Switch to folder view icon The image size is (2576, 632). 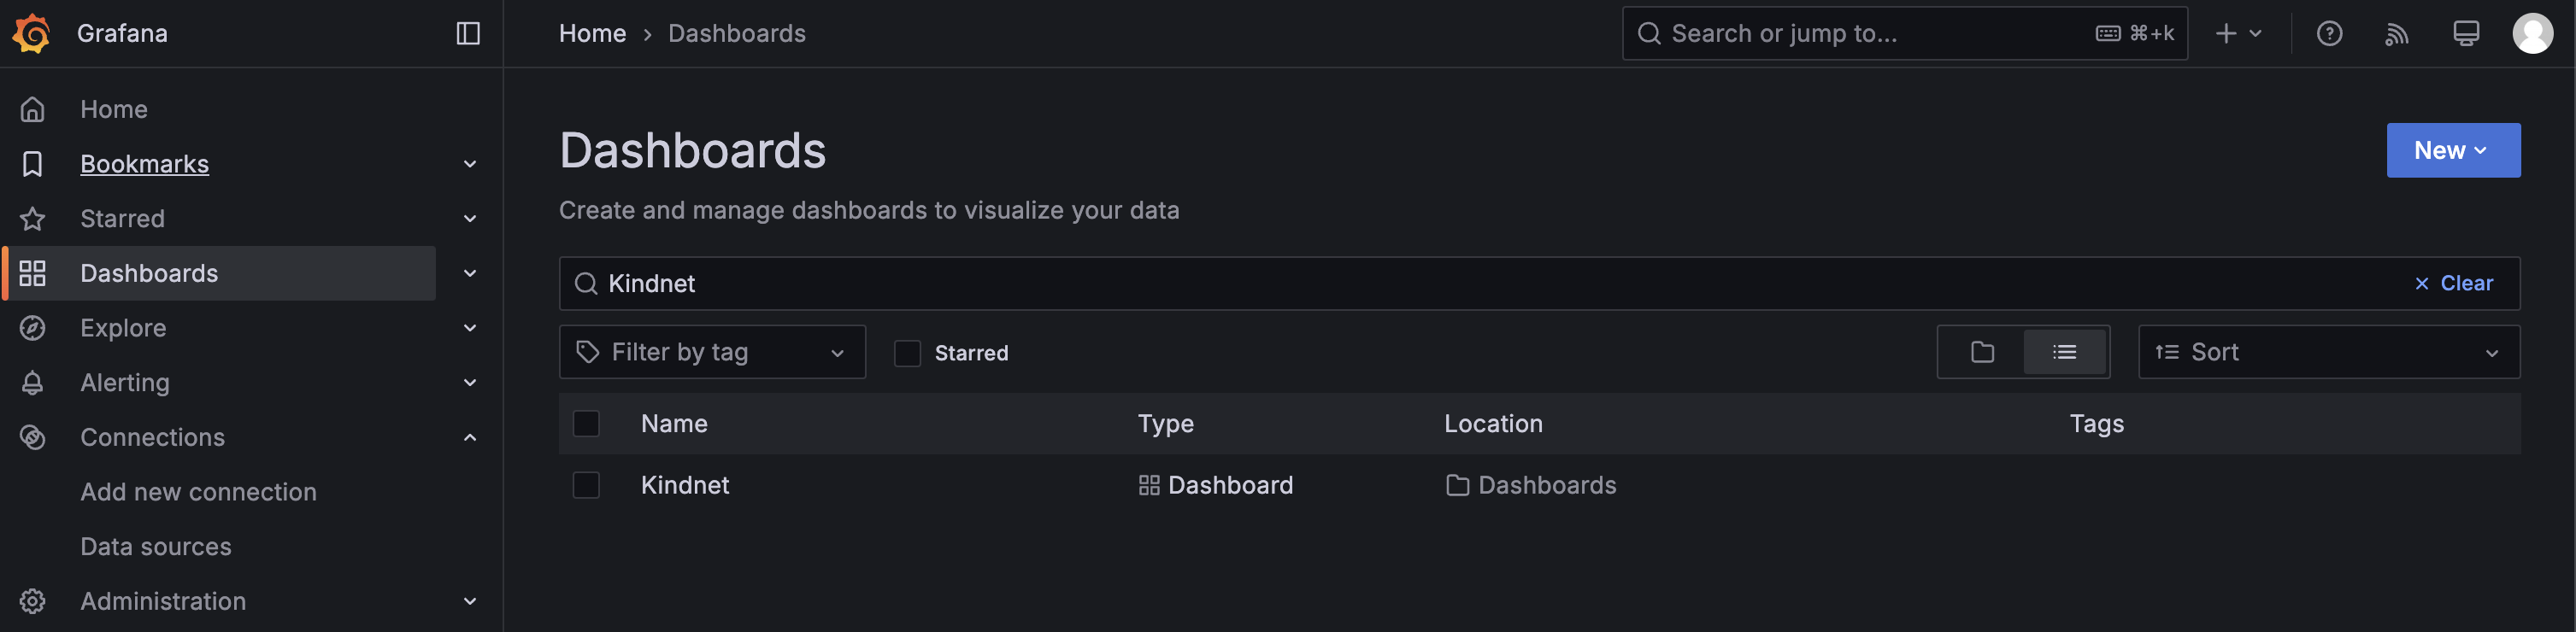click(1982, 352)
